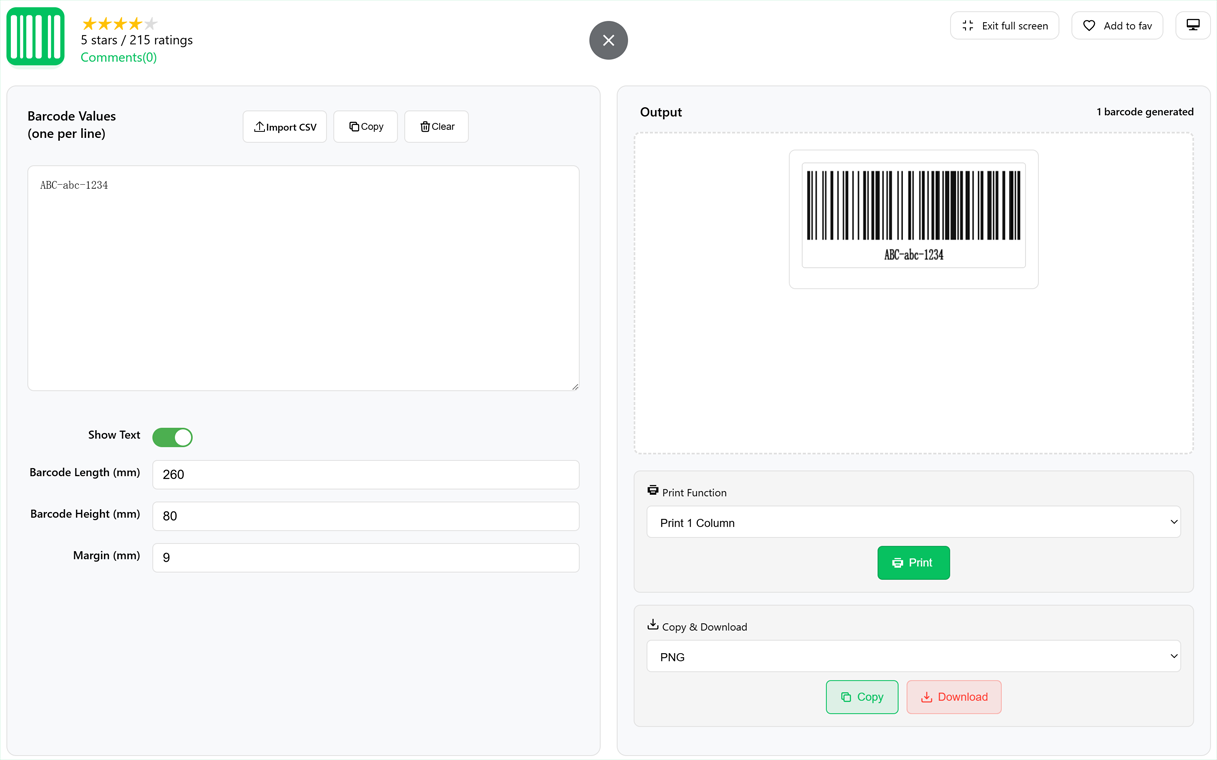1217x760 pixels.
Task: Click the text area resize handle
Action: [x=574, y=386]
